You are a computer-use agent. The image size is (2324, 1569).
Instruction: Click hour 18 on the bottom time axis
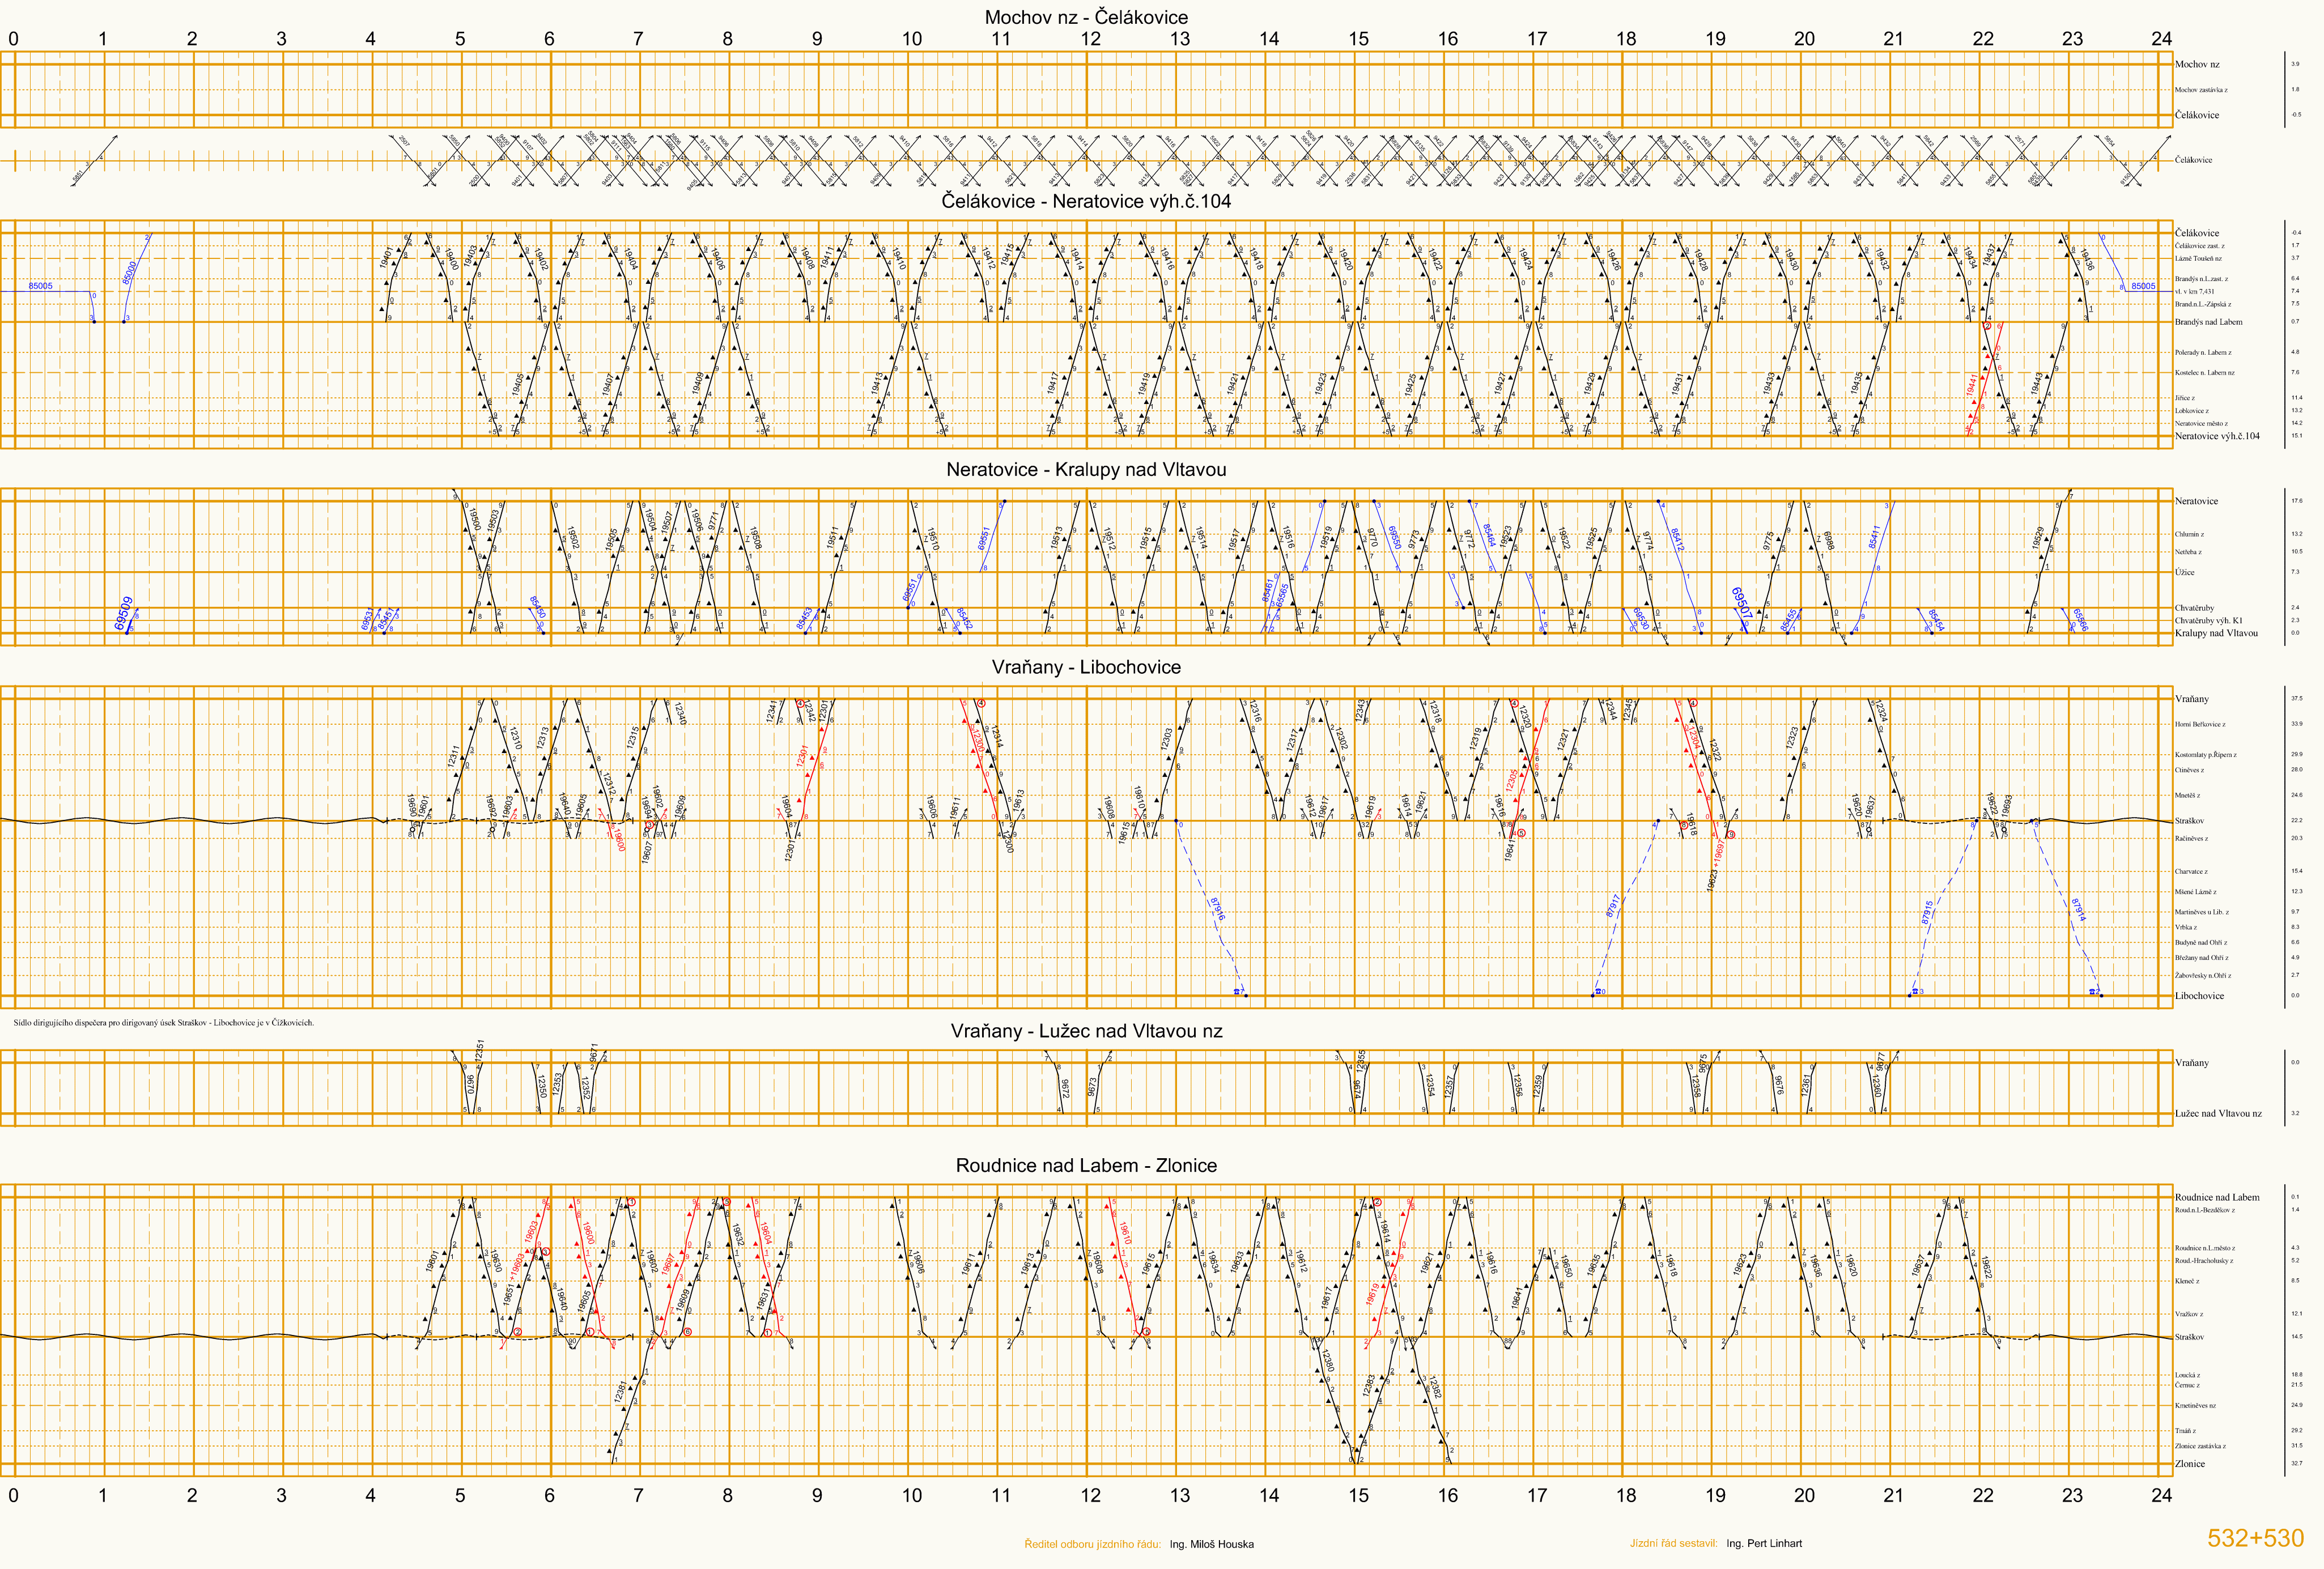(1626, 1495)
